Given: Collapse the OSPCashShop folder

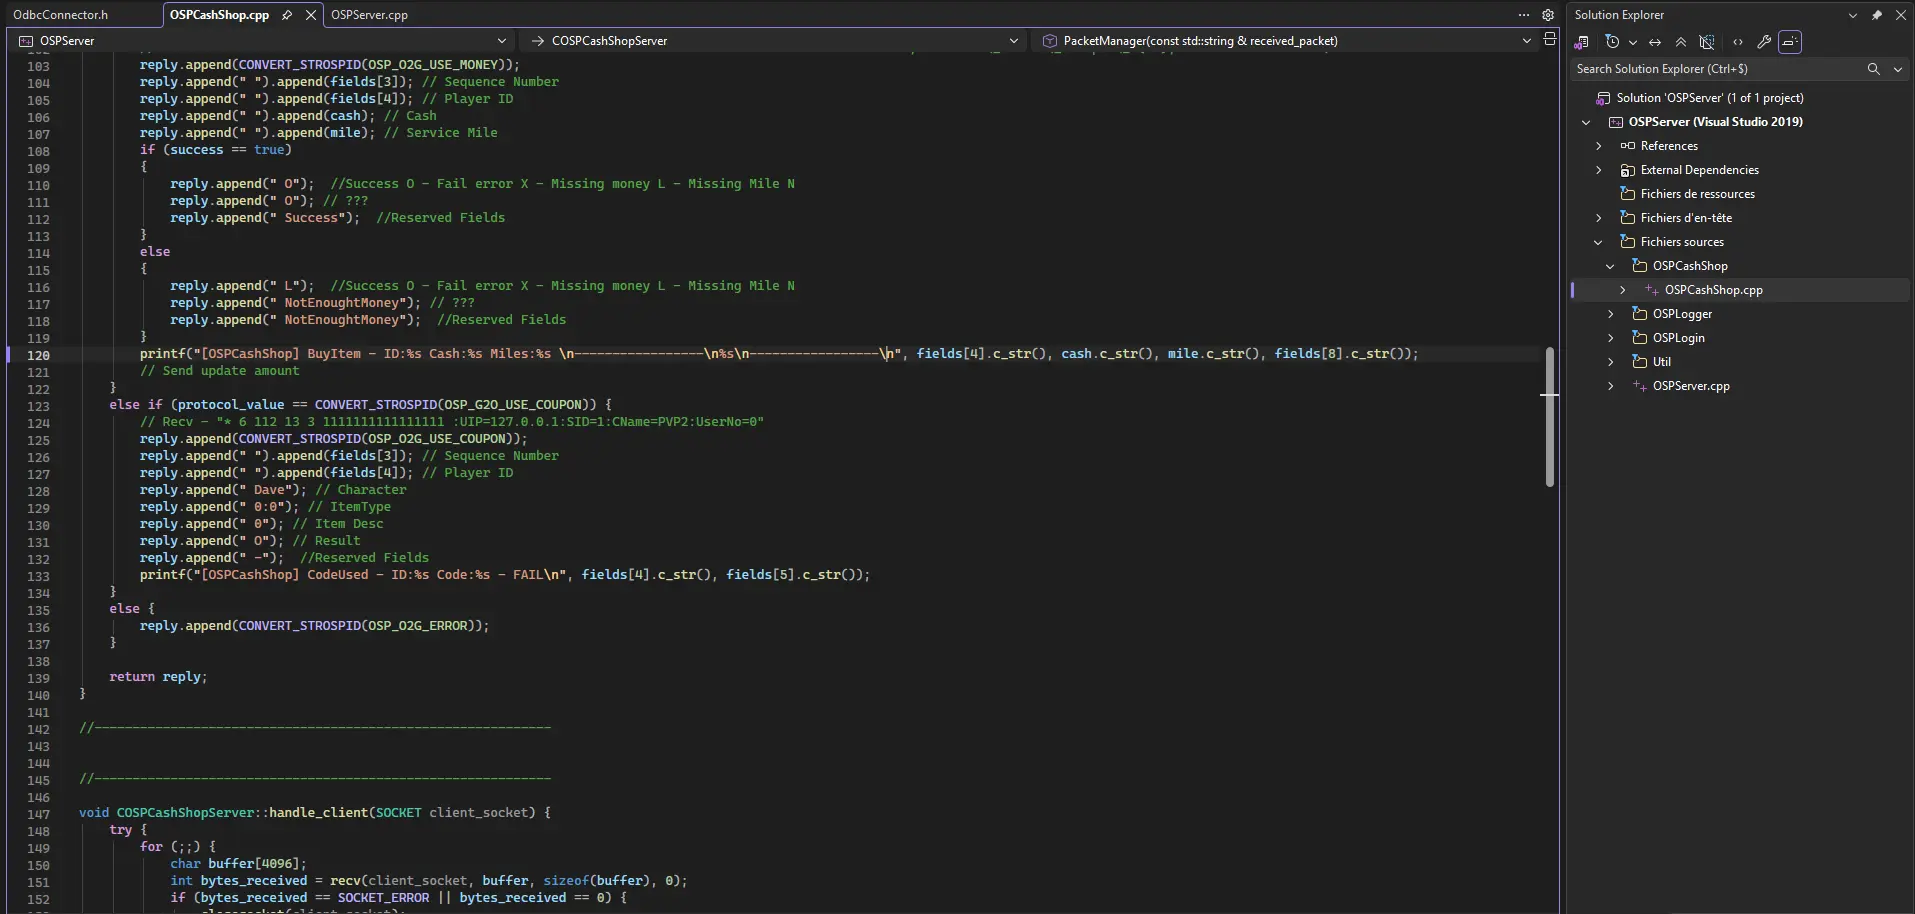Looking at the screenshot, I should point(1610,266).
